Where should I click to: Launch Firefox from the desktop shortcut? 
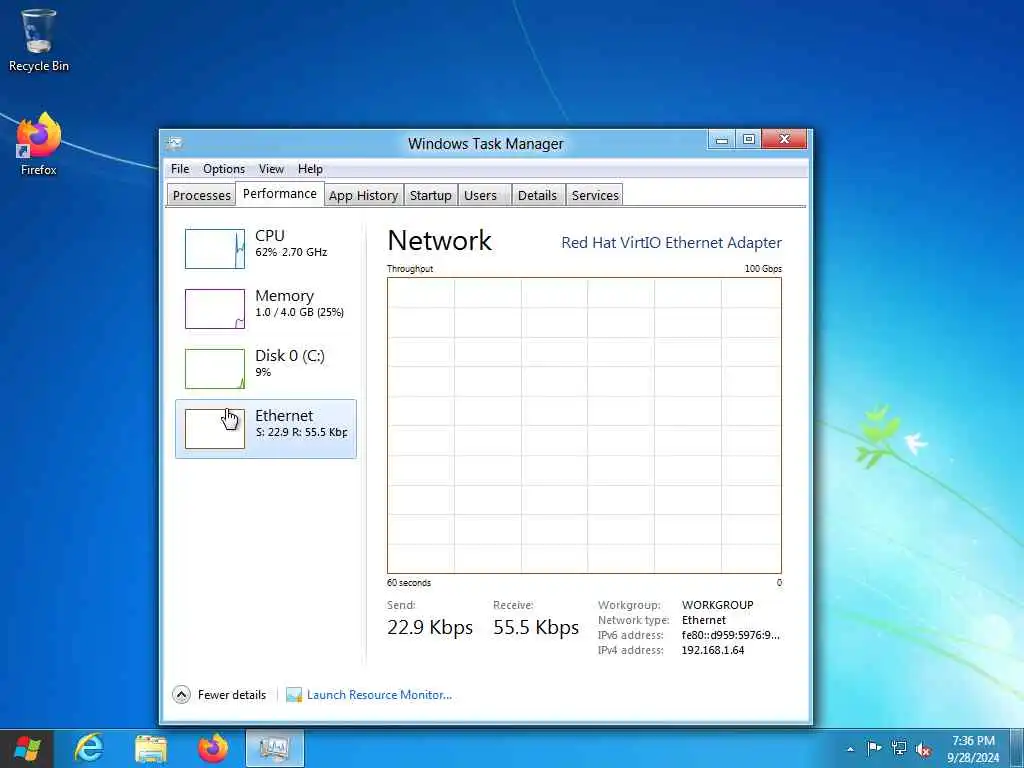(x=39, y=144)
